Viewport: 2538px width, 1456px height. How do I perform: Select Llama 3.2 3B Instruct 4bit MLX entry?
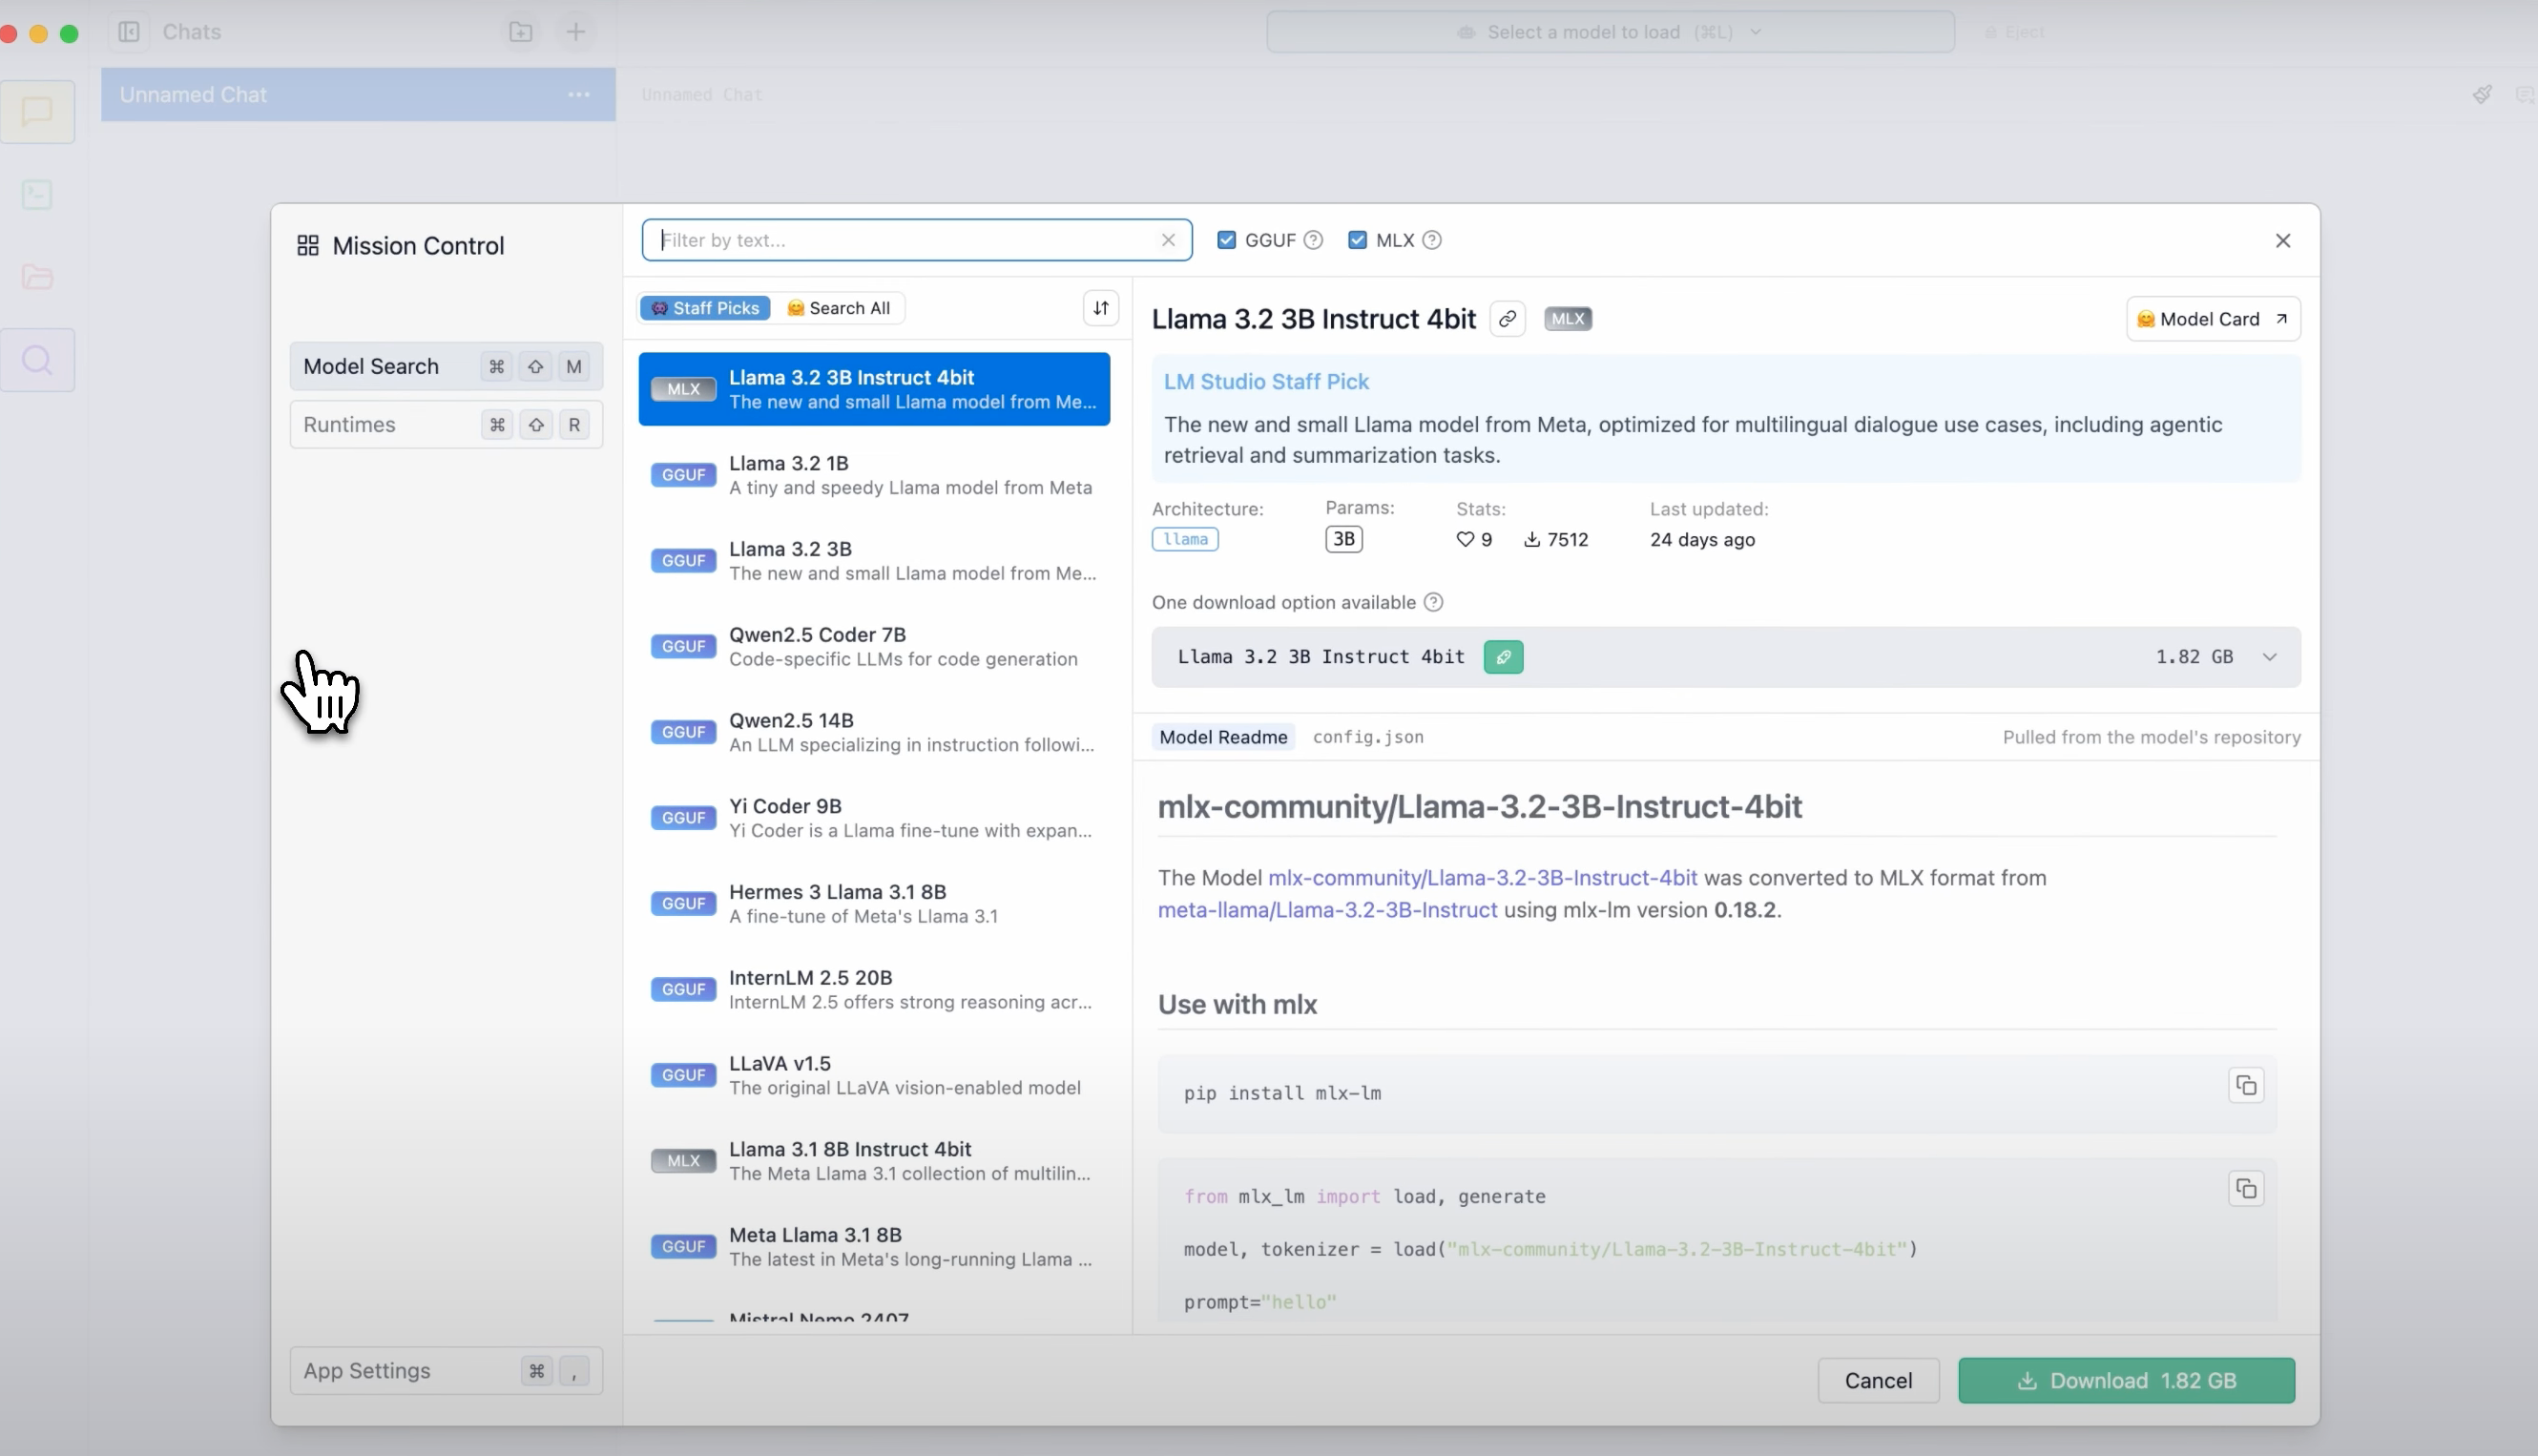pos(874,389)
